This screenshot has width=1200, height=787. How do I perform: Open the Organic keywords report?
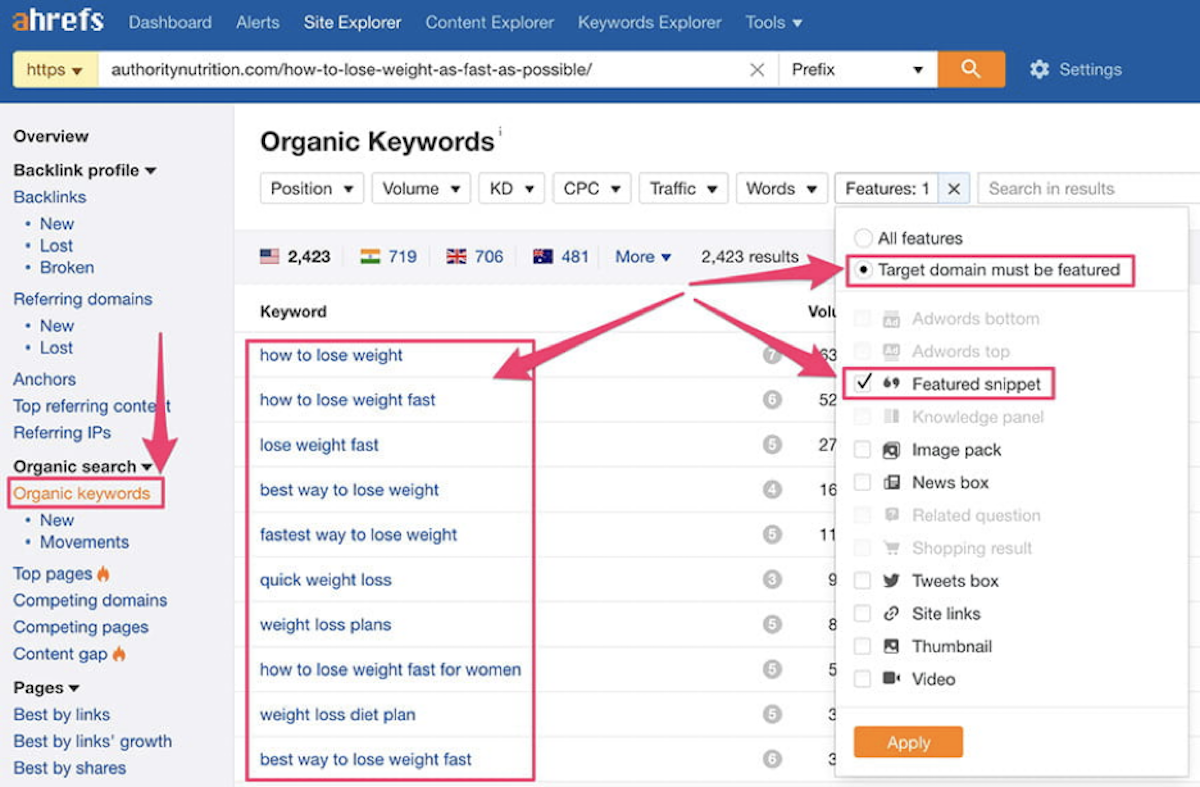point(85,493)
